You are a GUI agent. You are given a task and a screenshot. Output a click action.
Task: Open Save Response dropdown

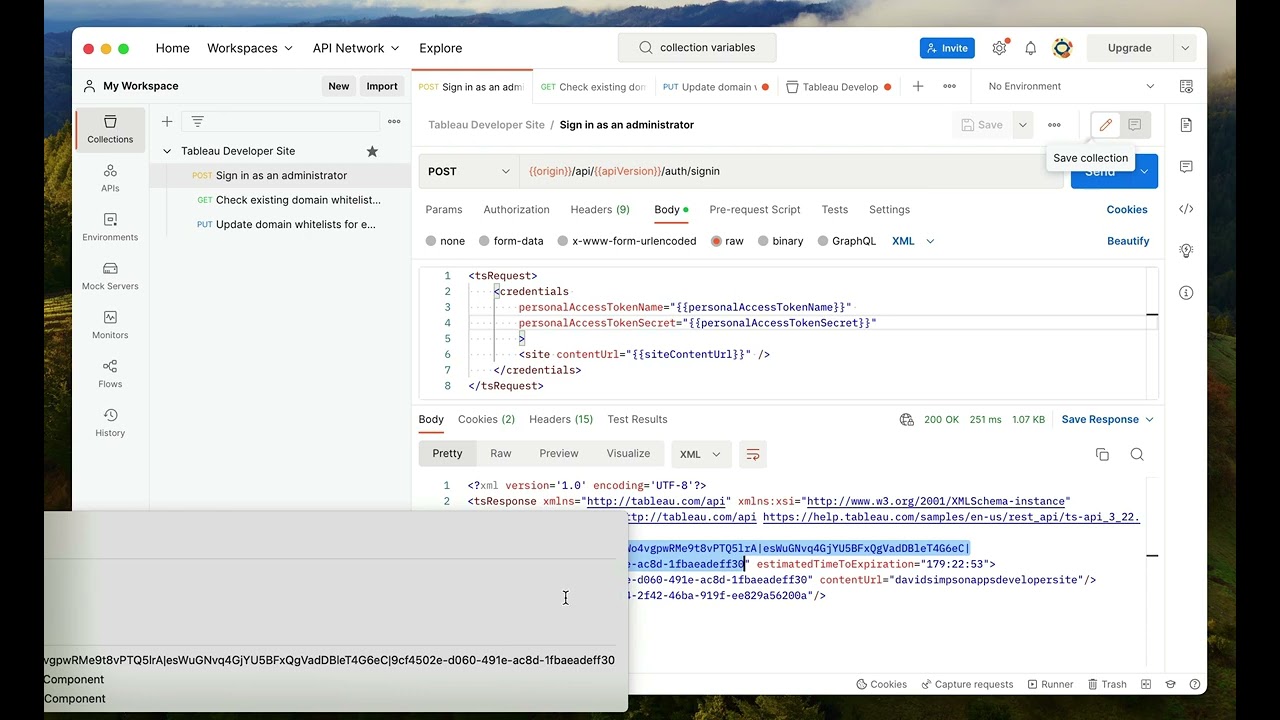1108,420
